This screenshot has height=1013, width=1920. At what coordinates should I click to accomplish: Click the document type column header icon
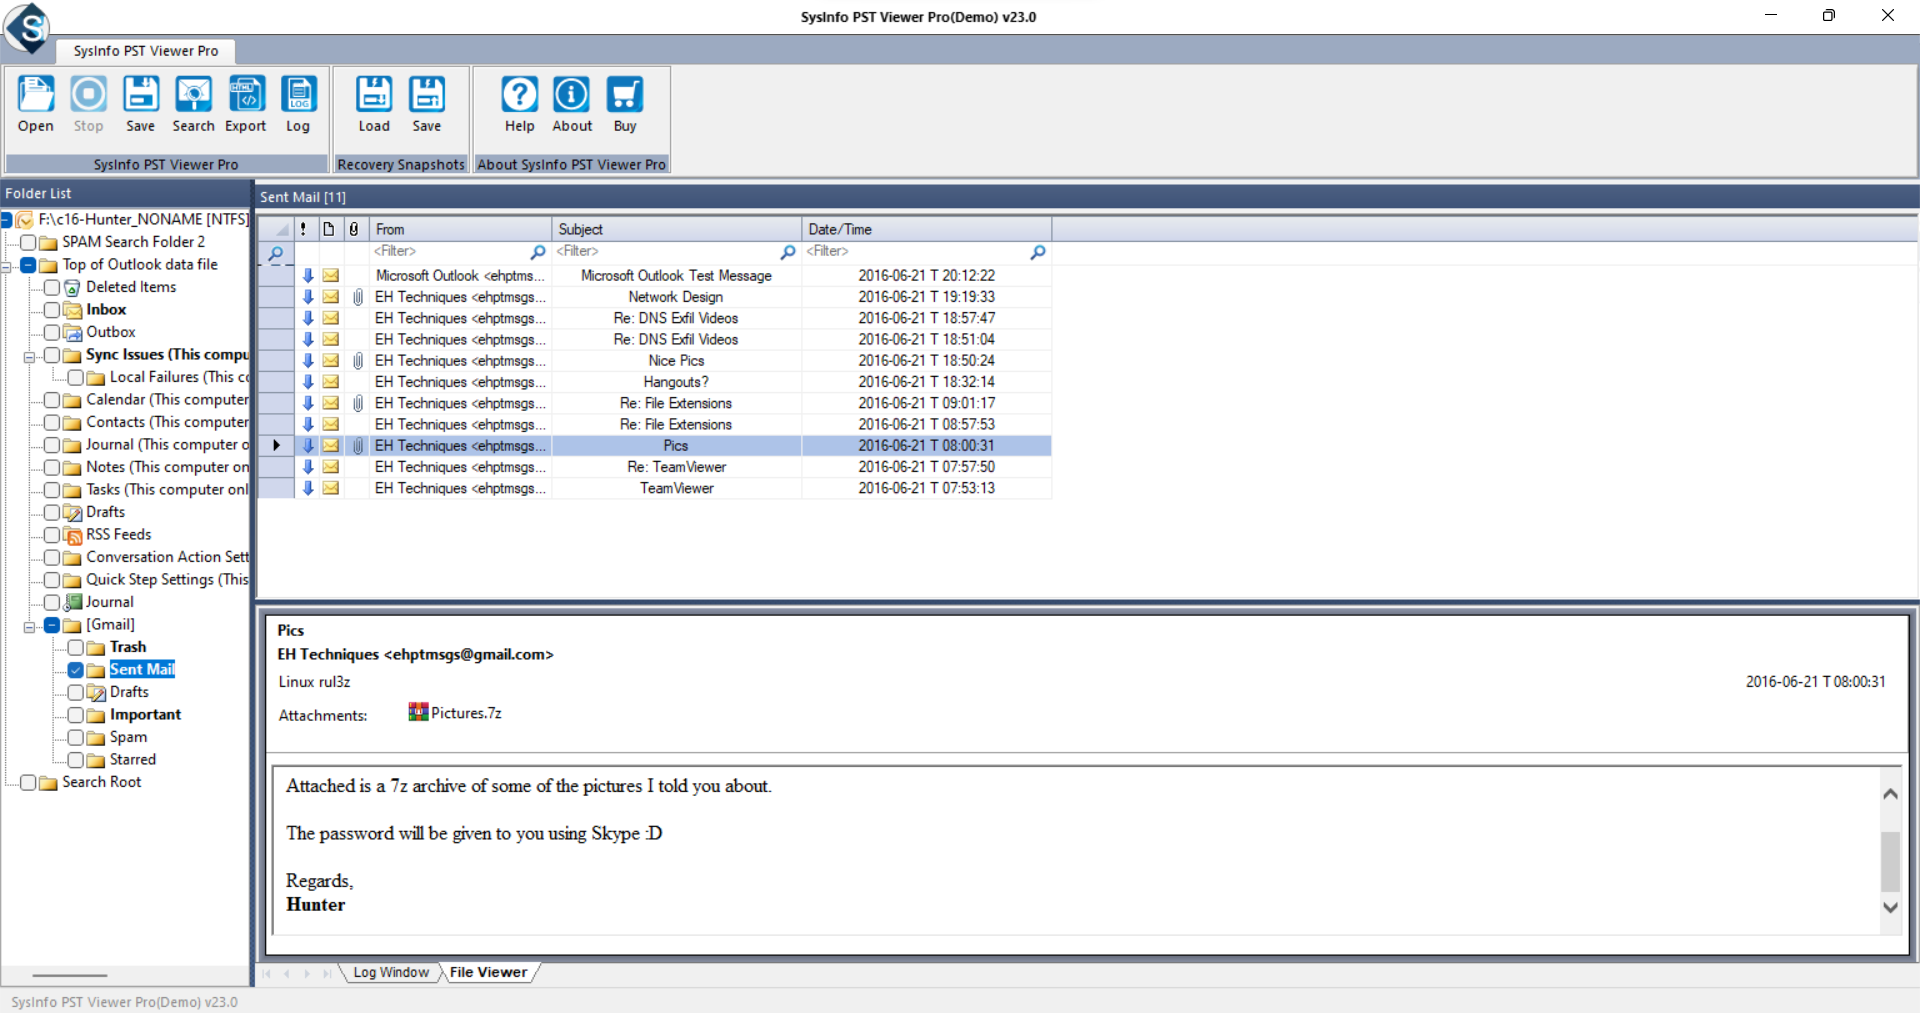328,229
